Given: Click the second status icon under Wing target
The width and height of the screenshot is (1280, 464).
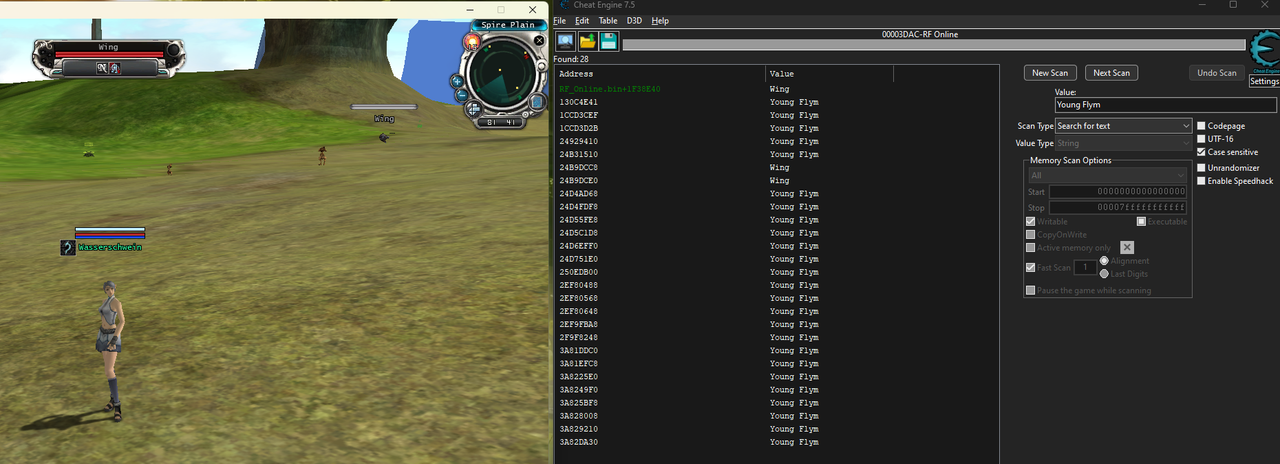Looking at the screenshot, I should pyautogui.click(x=114, y=68).
